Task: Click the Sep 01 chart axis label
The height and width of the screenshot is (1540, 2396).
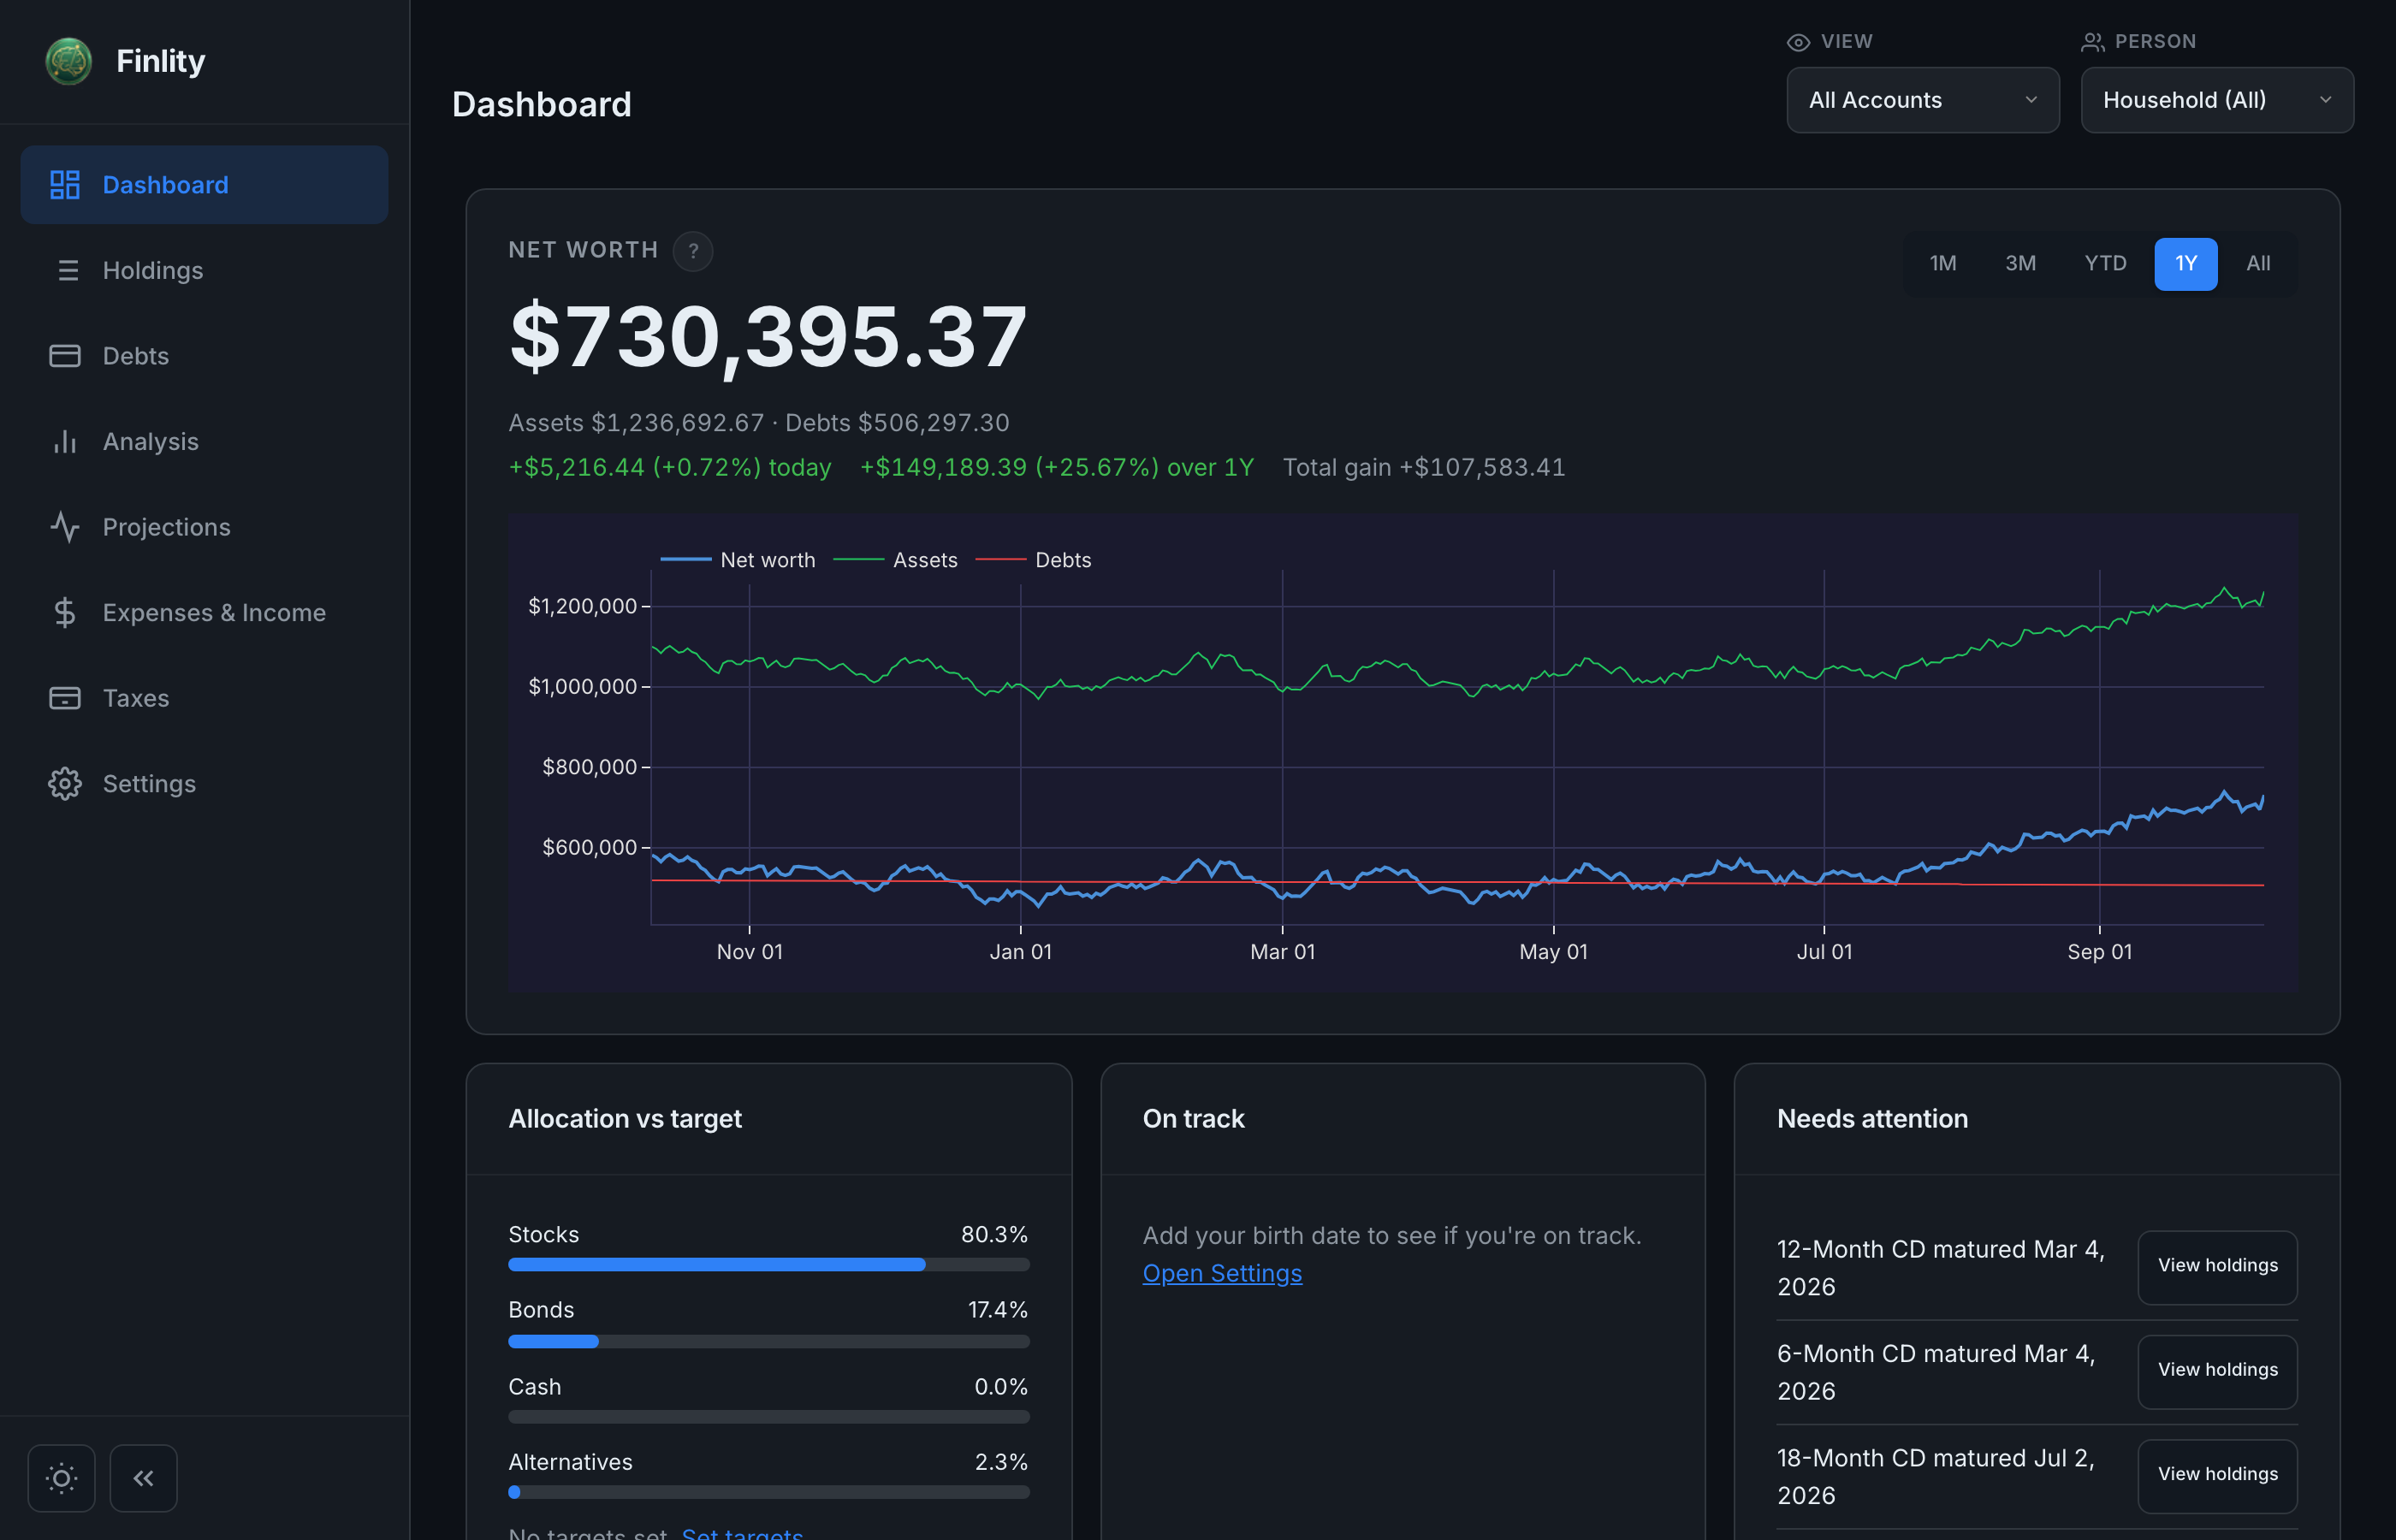Action: click(2099, 952)
